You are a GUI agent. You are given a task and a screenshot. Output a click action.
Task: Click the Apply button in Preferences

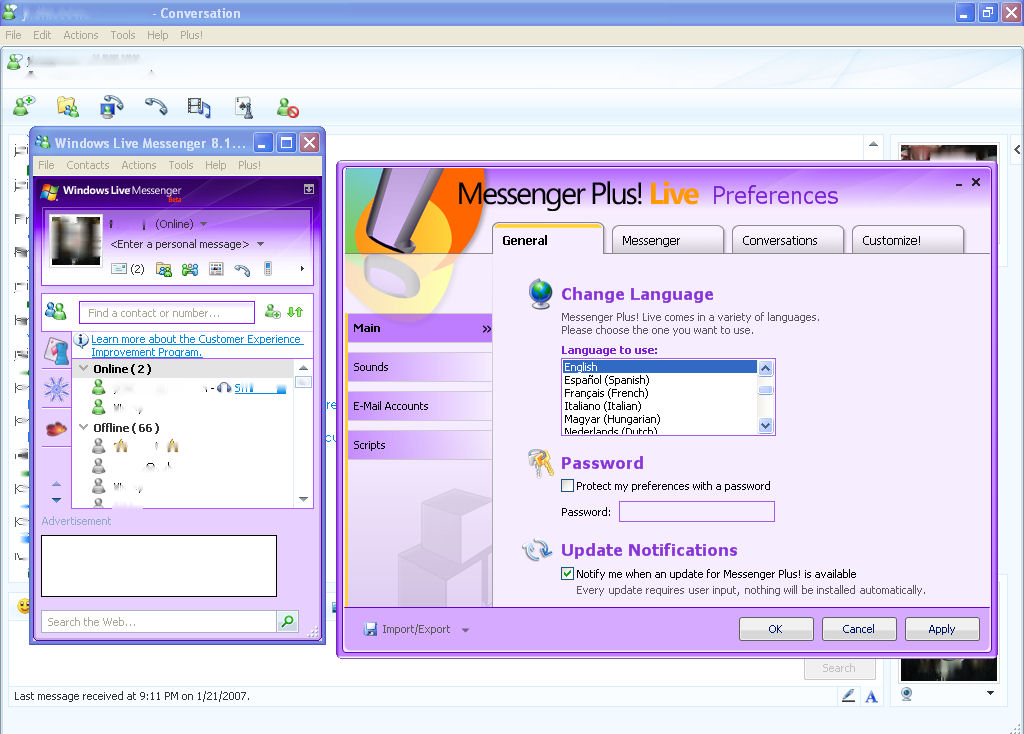(x=941, y=629)
